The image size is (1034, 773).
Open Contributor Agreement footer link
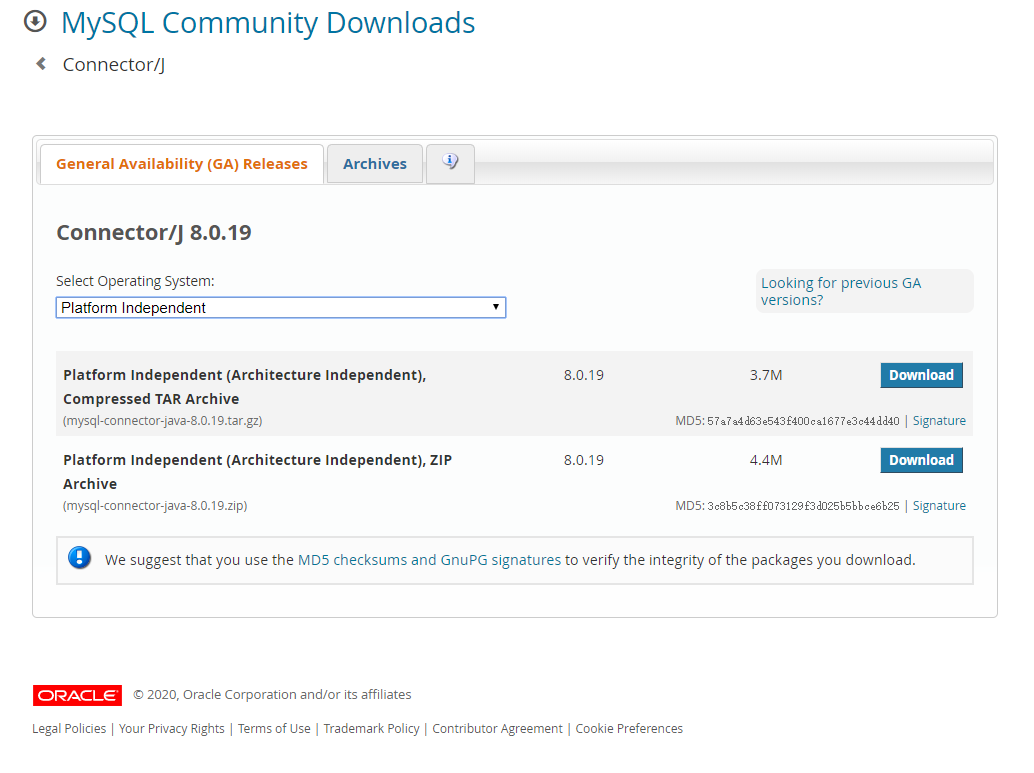(497, 728)
